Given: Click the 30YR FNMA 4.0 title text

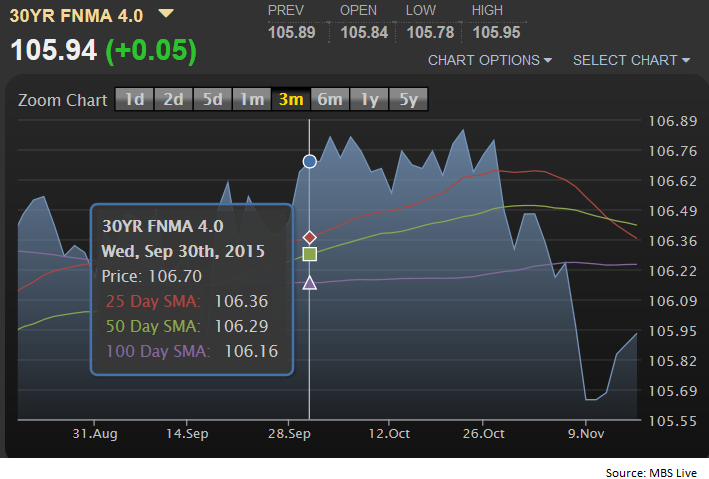Looking at the screenshot, I should (x=76, y=16).
